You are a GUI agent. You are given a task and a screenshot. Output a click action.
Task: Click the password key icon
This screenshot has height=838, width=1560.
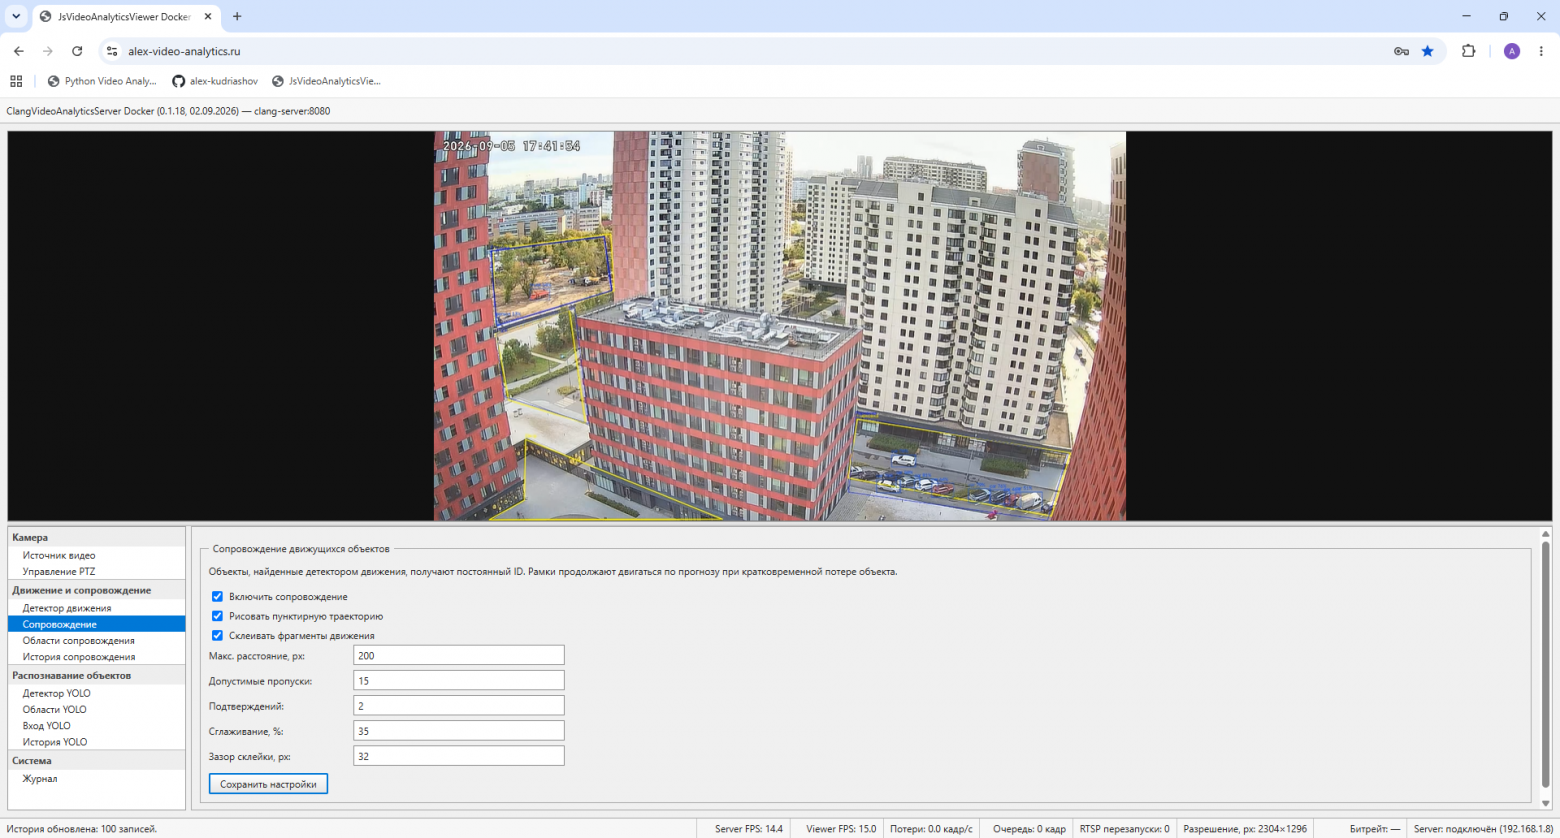click(1401, 51)
